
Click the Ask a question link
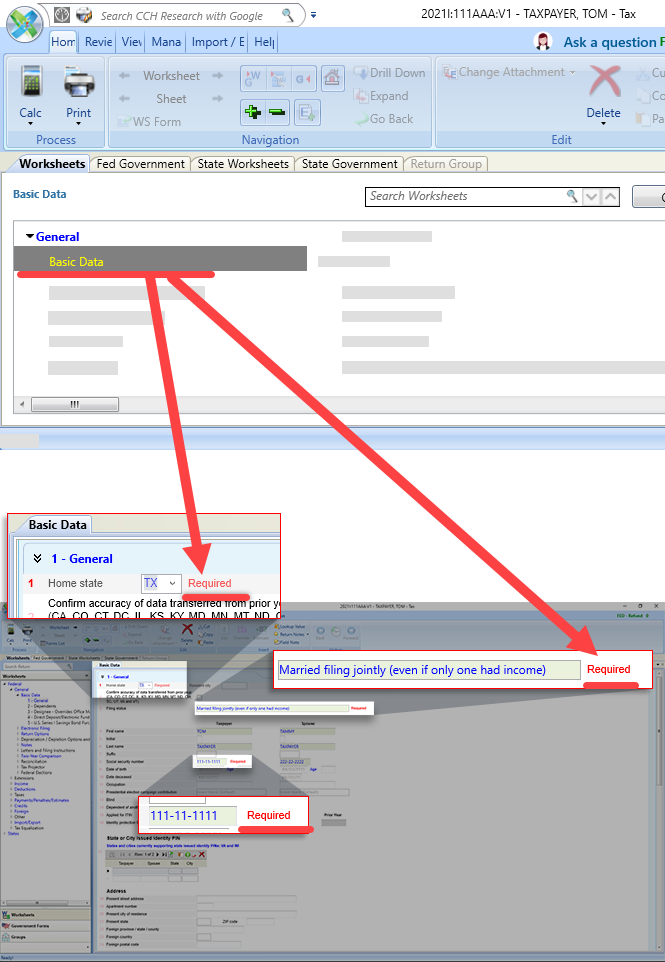610,42
